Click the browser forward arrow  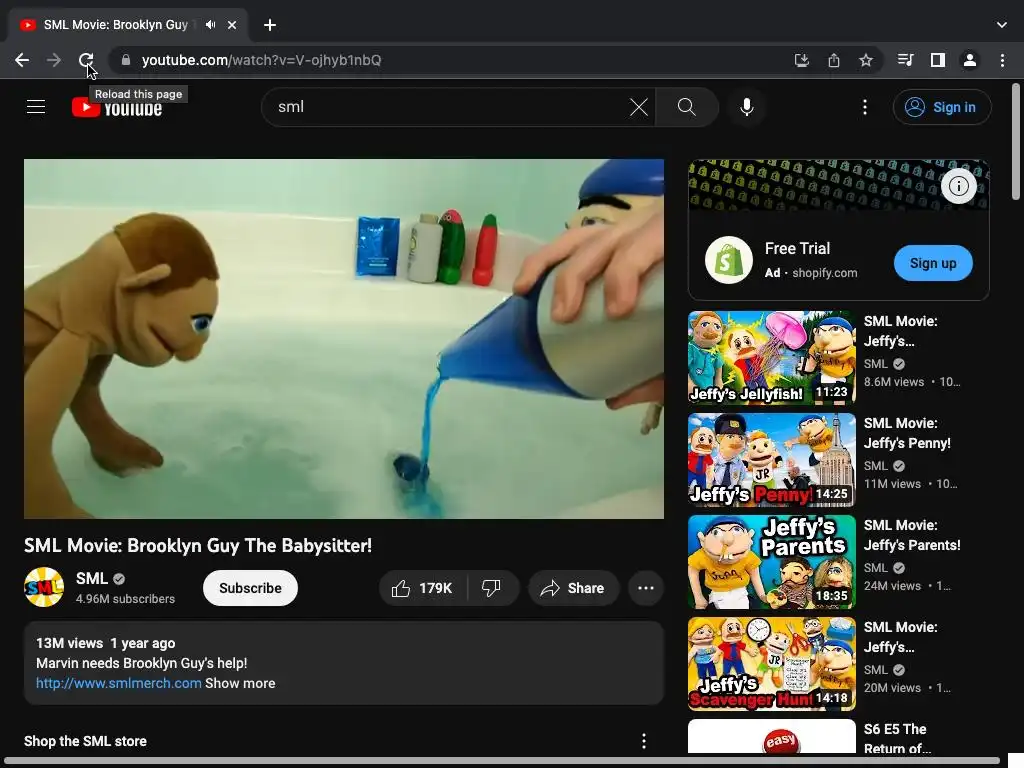(x=54, y=60)
